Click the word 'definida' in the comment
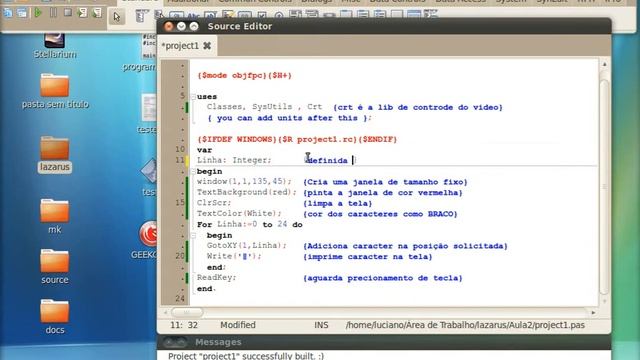 [x=327, y=160]
